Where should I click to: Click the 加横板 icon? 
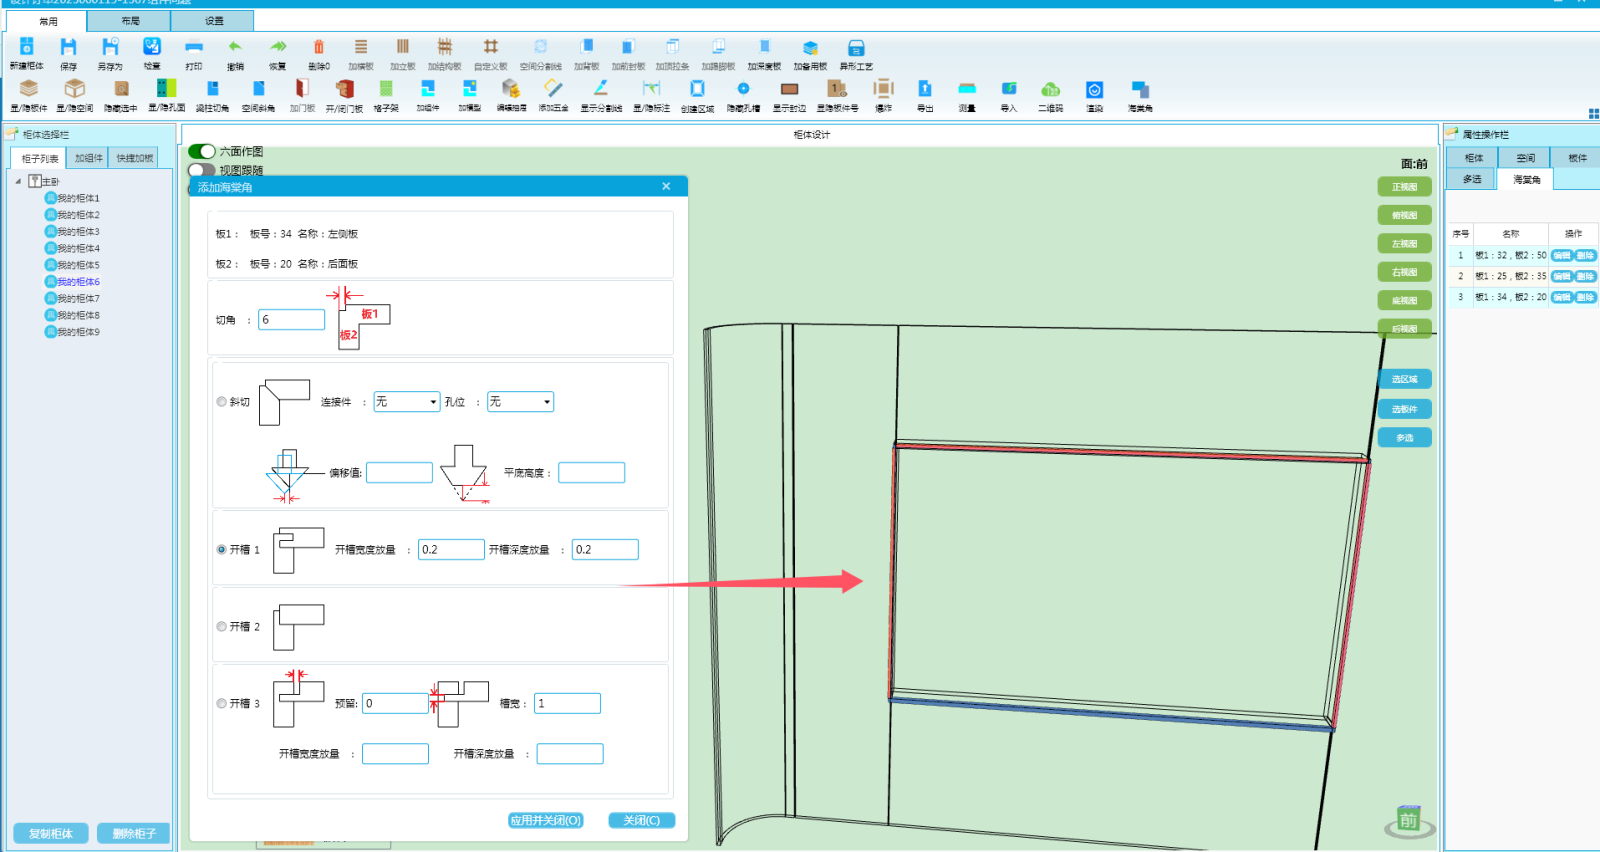(x=361, y=47)
